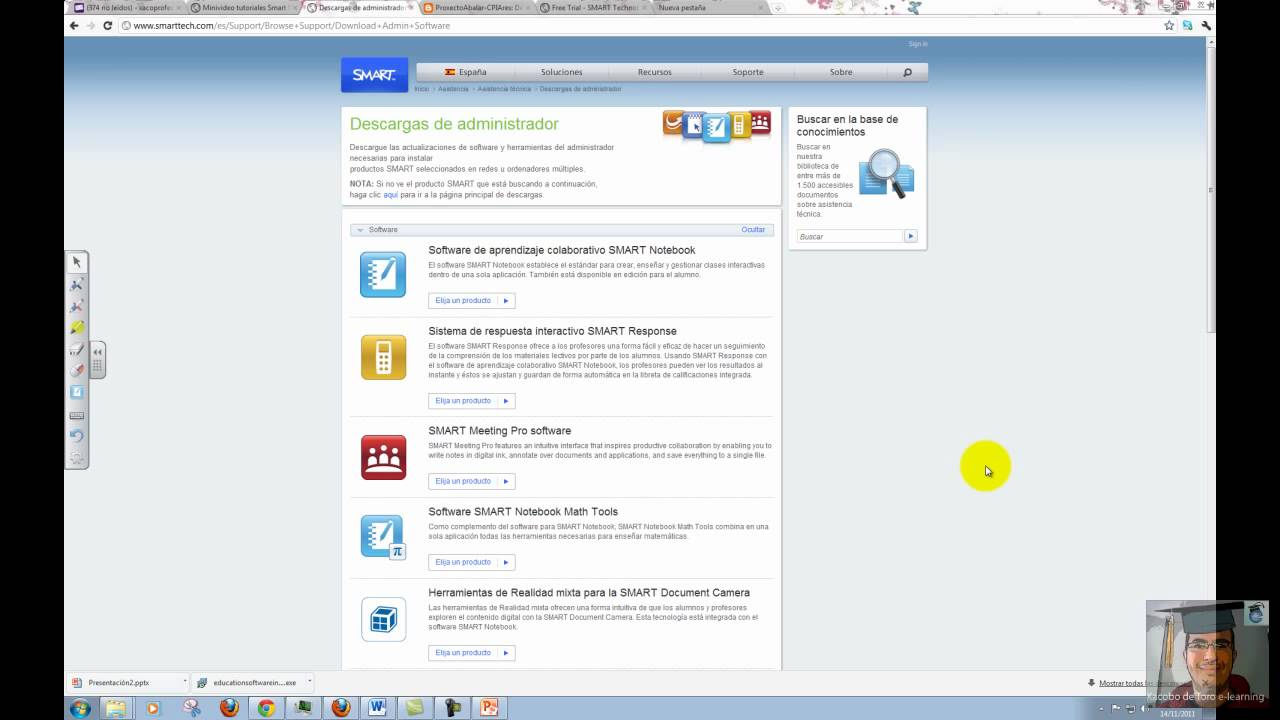The image size is (1280, 720).
Task: Click the Ocultar link in Software header
Action: tap(753, 230)
